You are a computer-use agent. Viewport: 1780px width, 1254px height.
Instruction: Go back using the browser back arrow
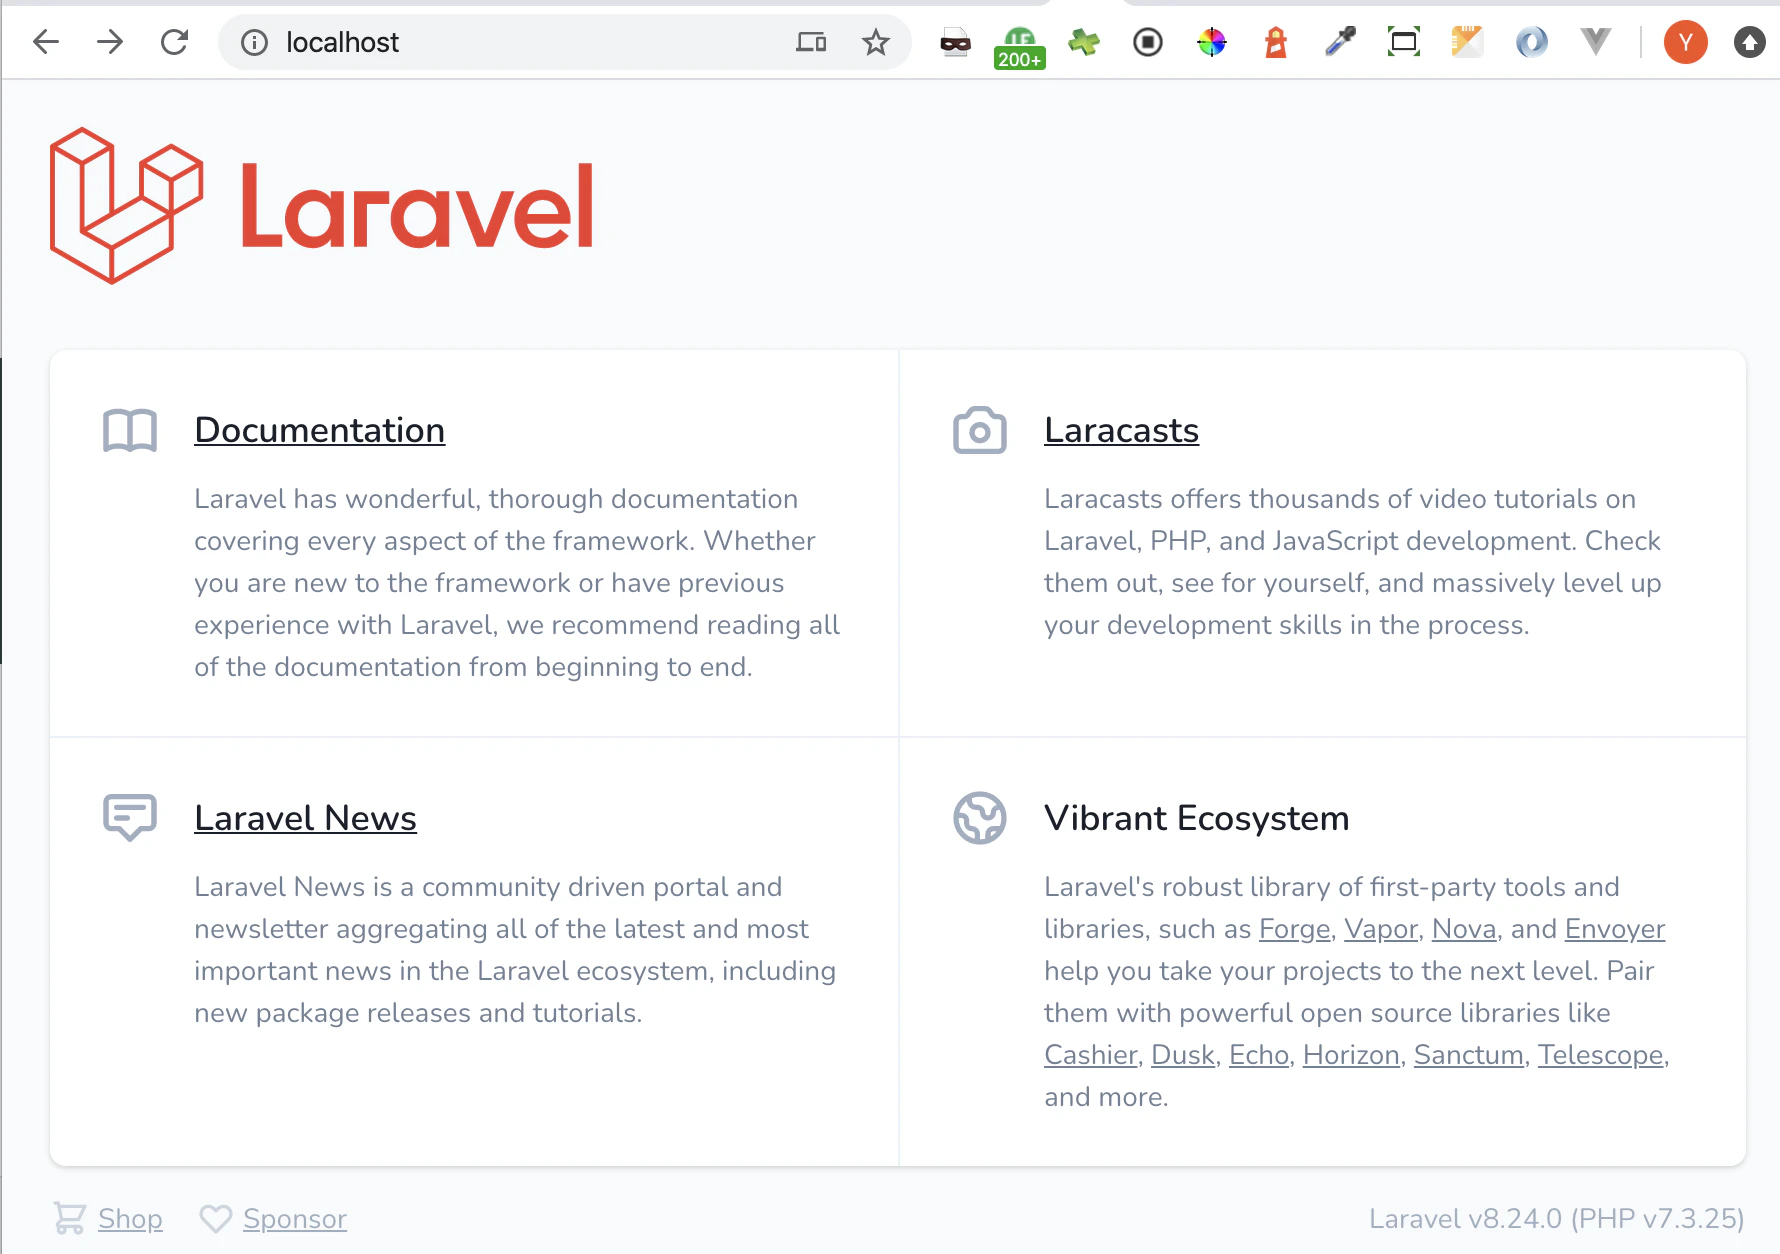pyautogui.click(x=46, y=42)
